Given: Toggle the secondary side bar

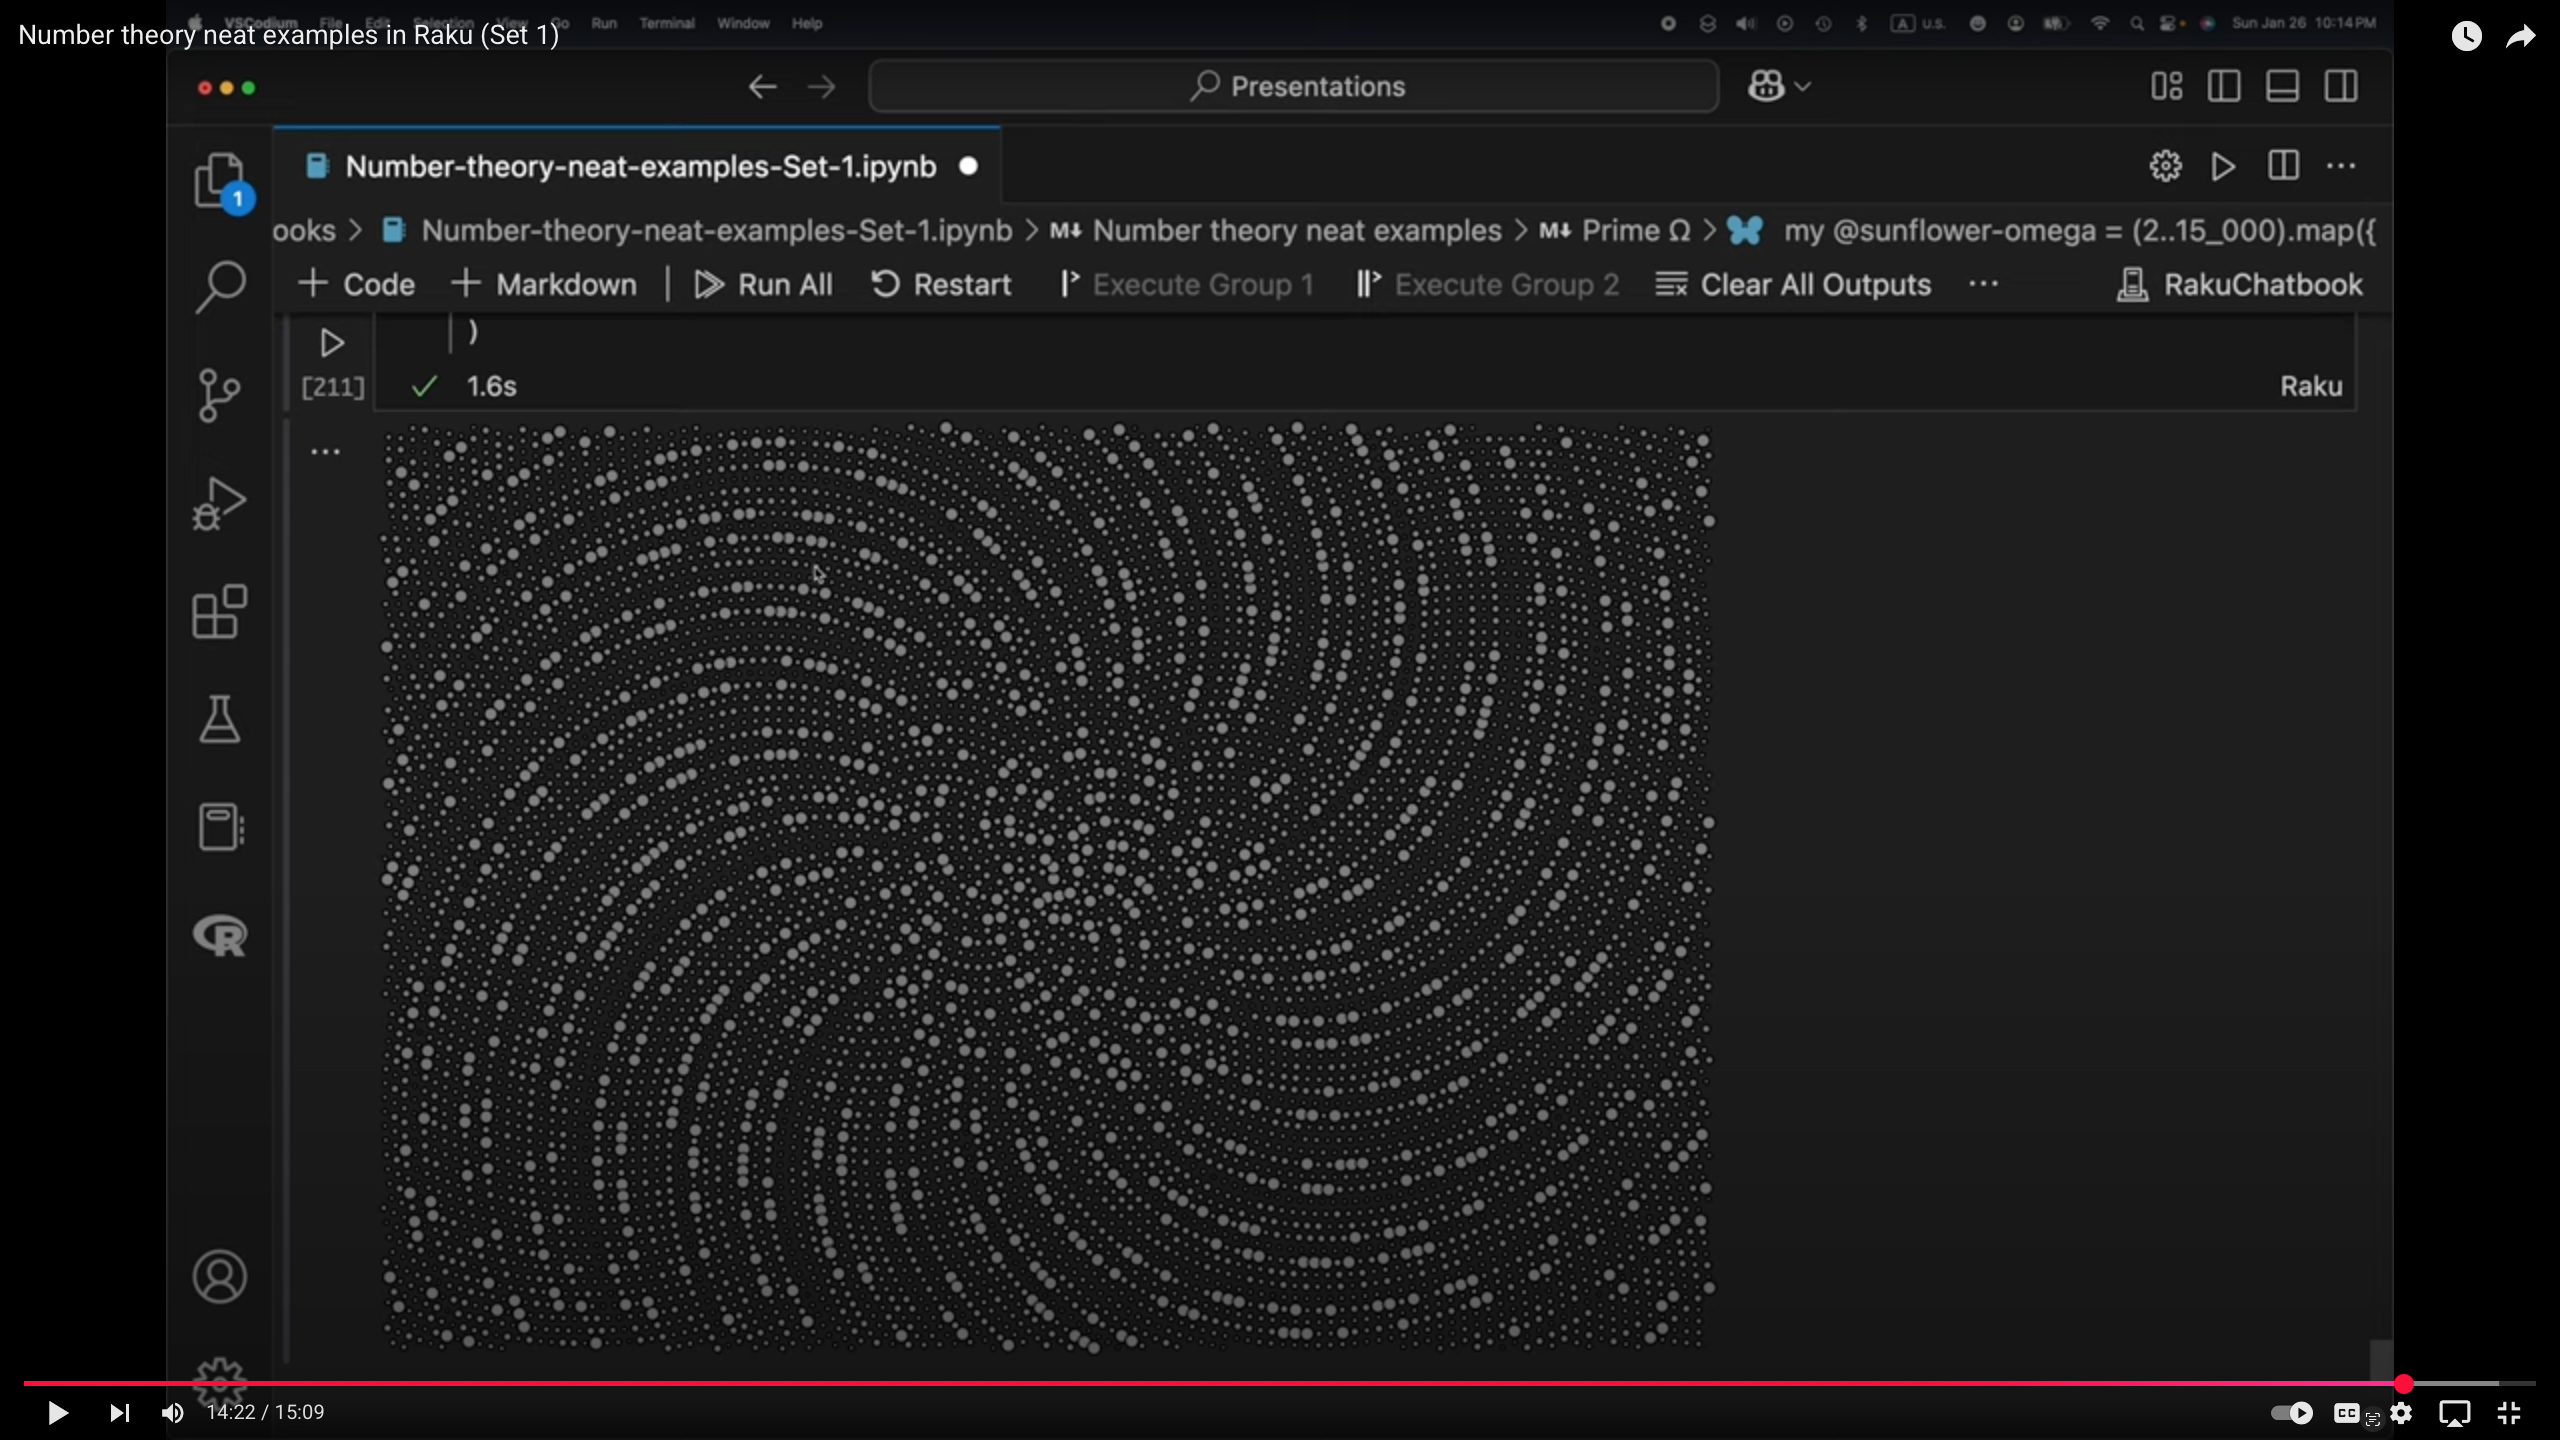Looking at the screenshot, I should pos(2341,86).
